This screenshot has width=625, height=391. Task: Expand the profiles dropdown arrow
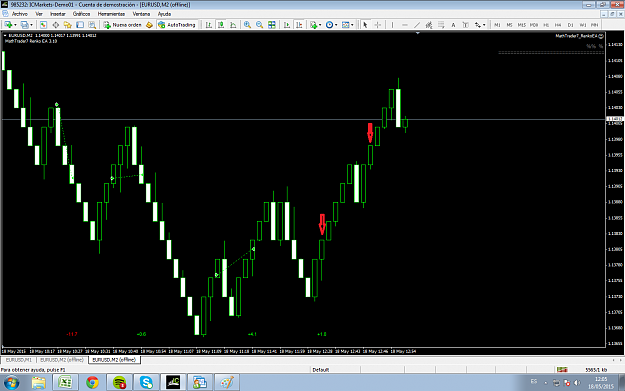(x=31, y=25)
